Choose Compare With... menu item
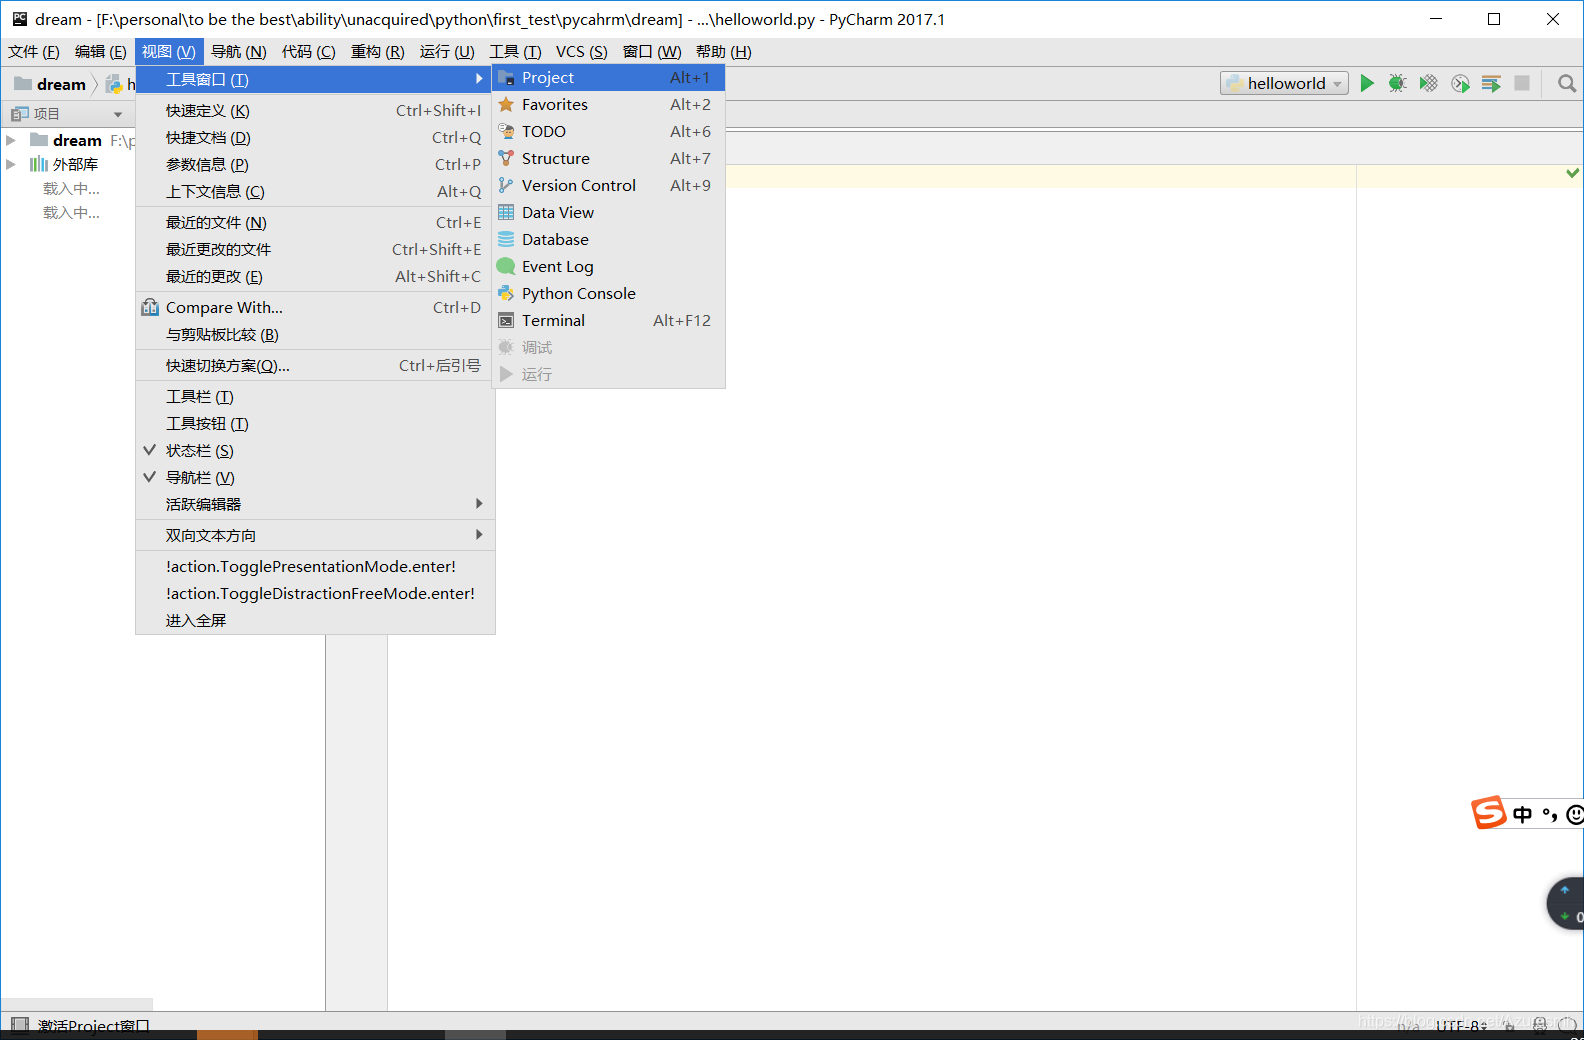The image size is (1584, 1040). [x=315, y=308]
